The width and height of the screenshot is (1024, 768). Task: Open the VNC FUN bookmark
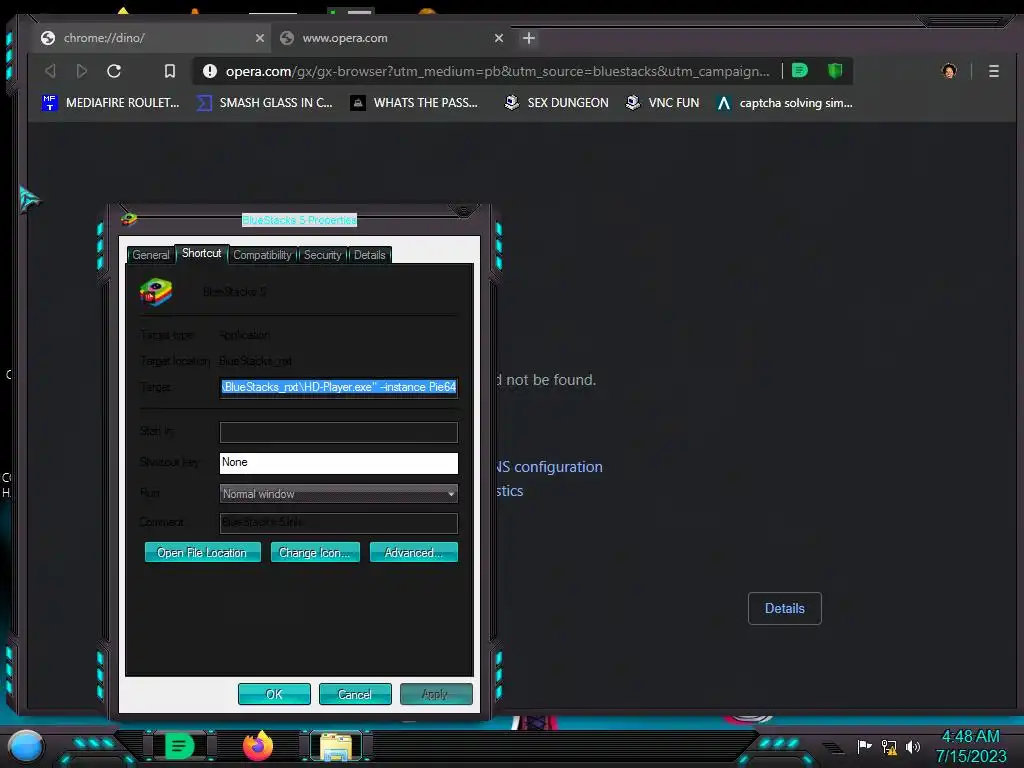(662, 103)
